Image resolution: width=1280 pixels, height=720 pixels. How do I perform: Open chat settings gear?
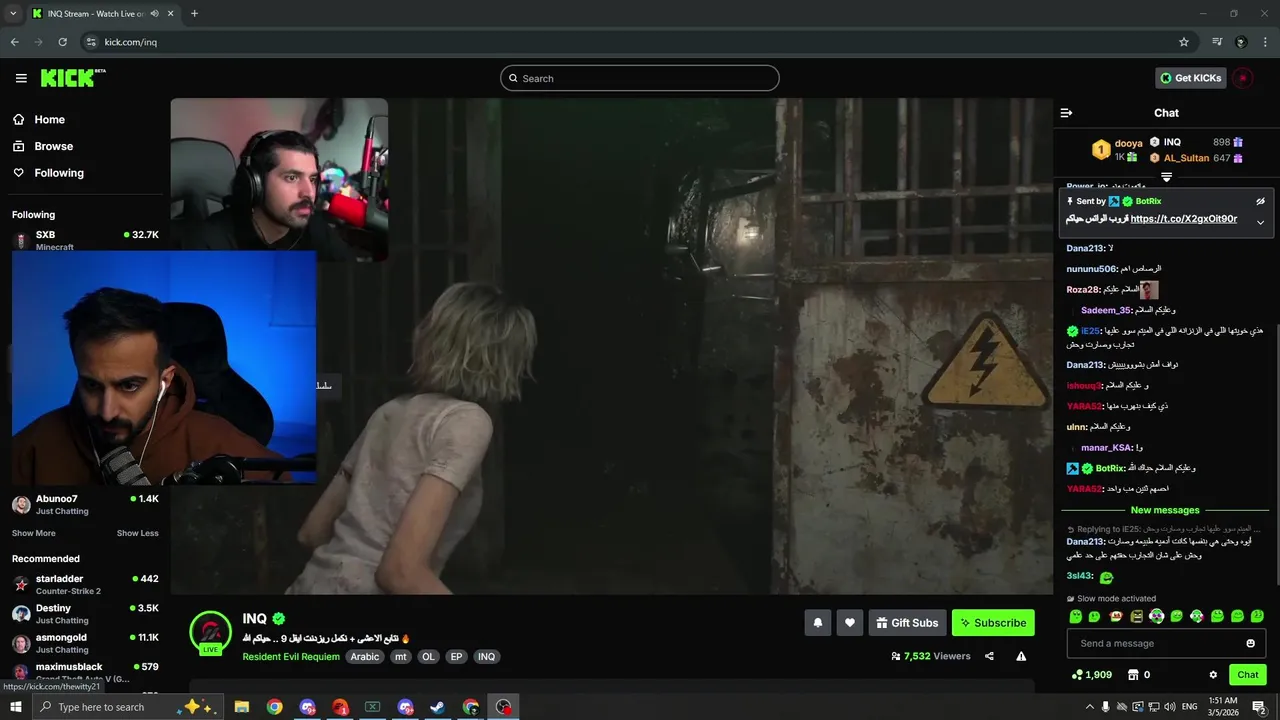click(x=1213, y=675)
